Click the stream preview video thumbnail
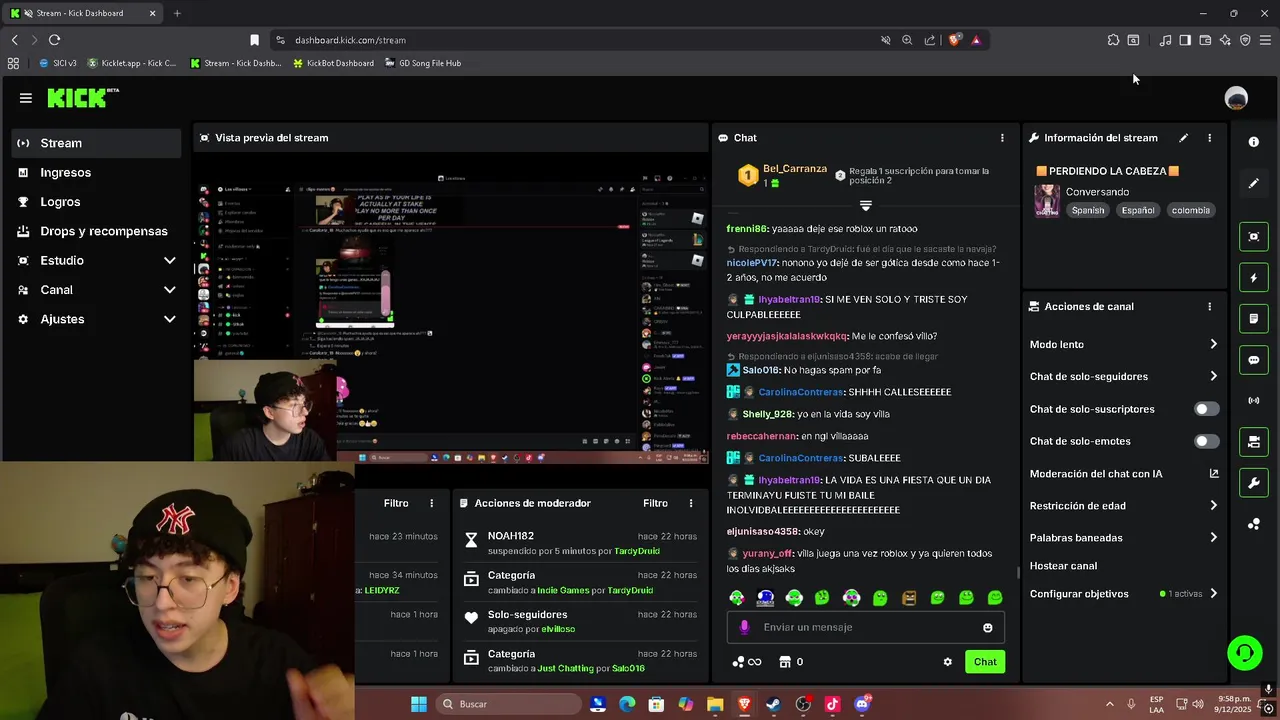 click(450, 308)
